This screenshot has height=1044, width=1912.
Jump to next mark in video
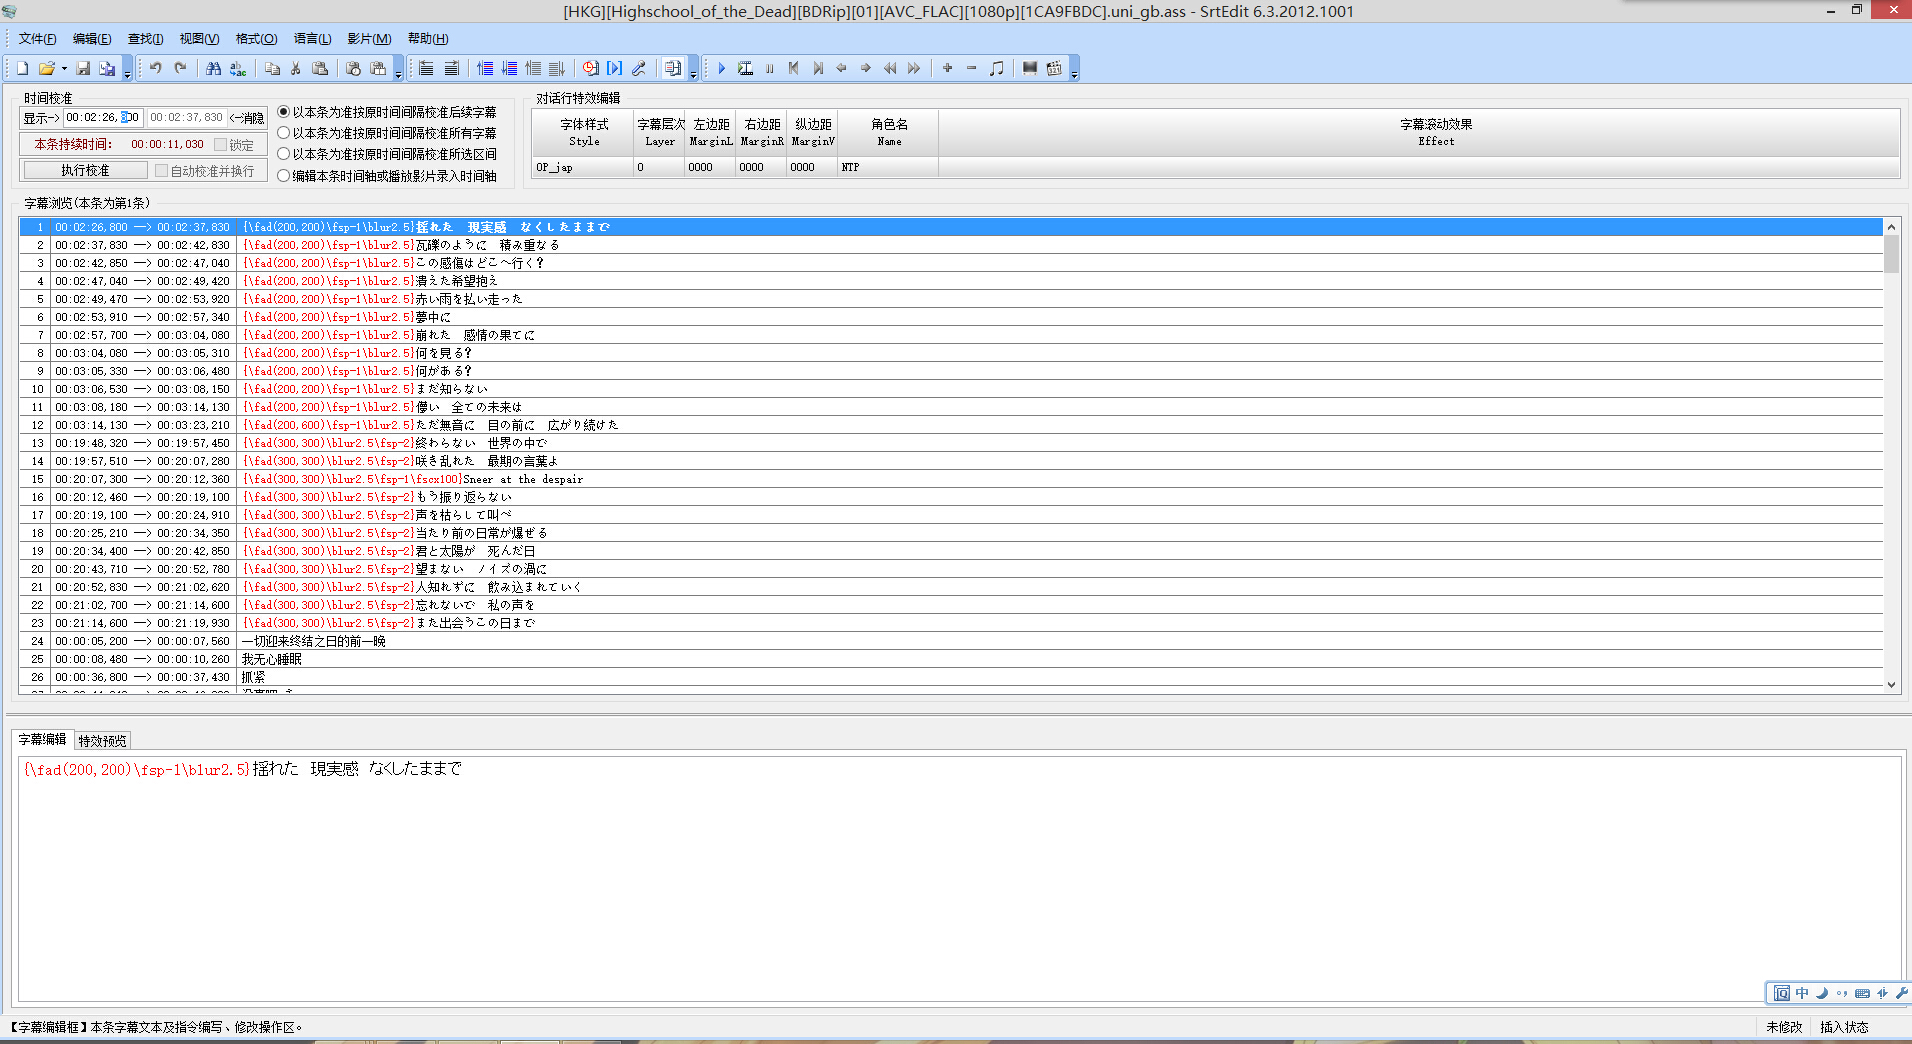tap(818, 68)
